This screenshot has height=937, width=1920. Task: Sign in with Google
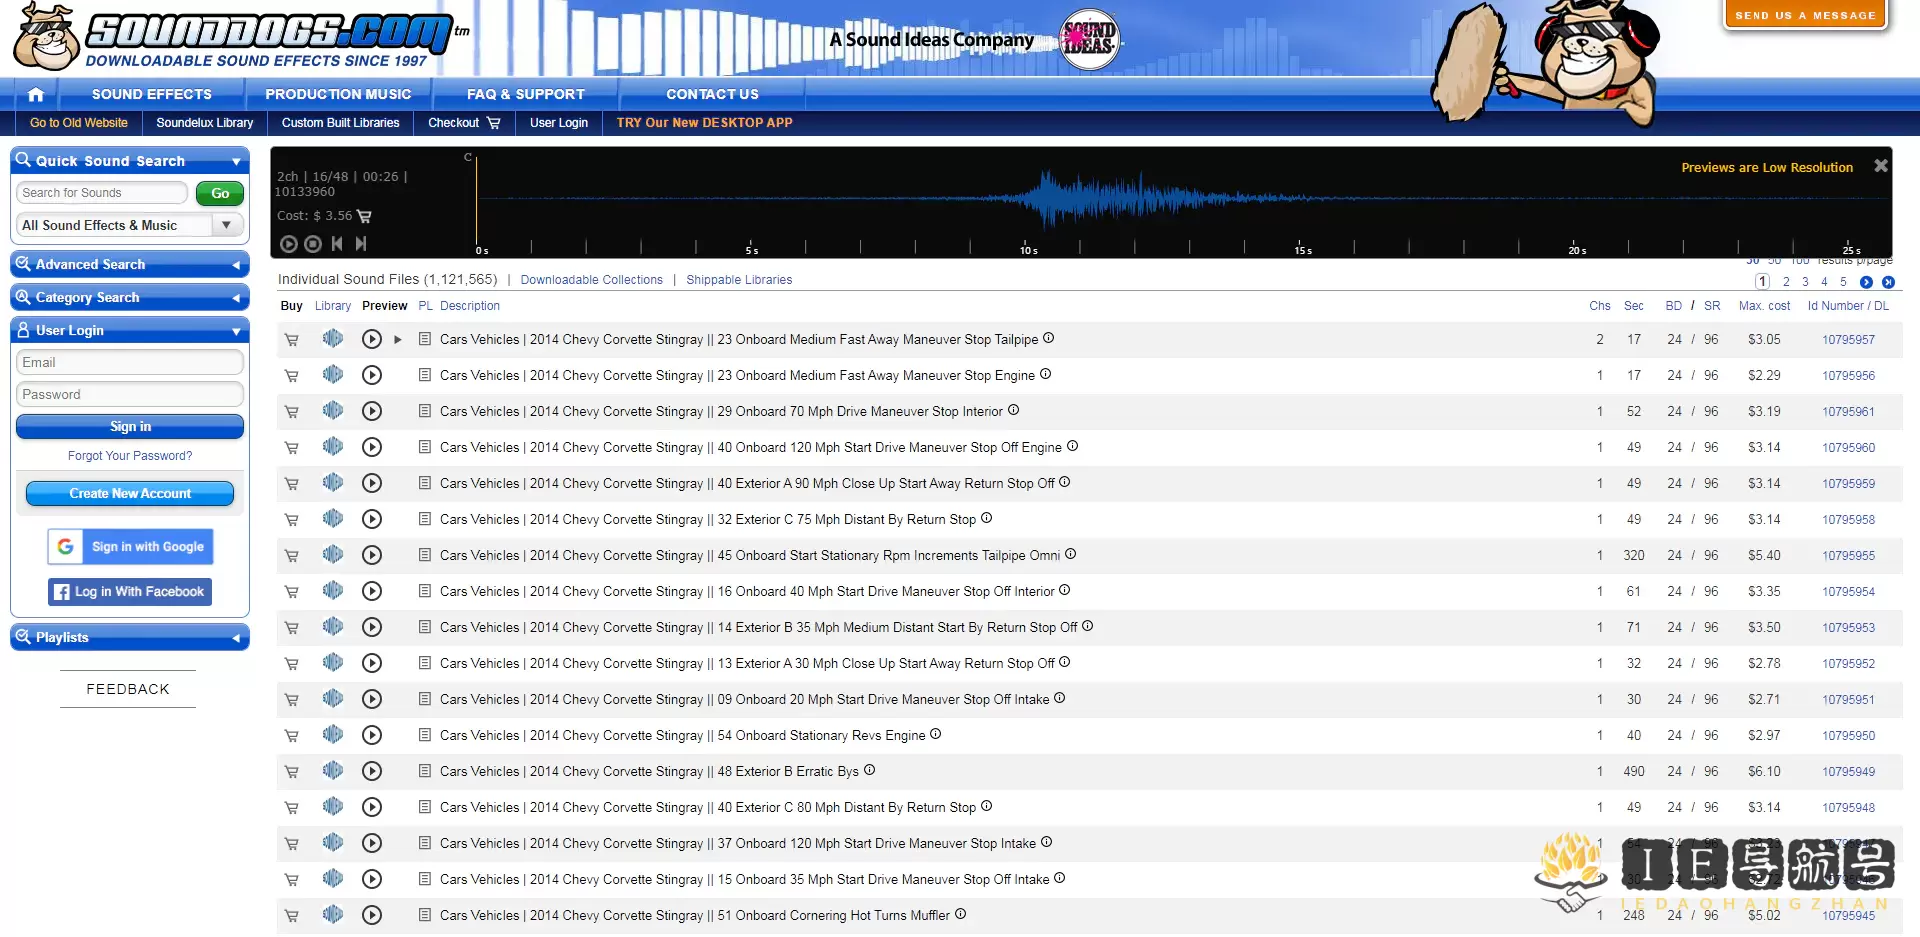click(x=130, y=547)
